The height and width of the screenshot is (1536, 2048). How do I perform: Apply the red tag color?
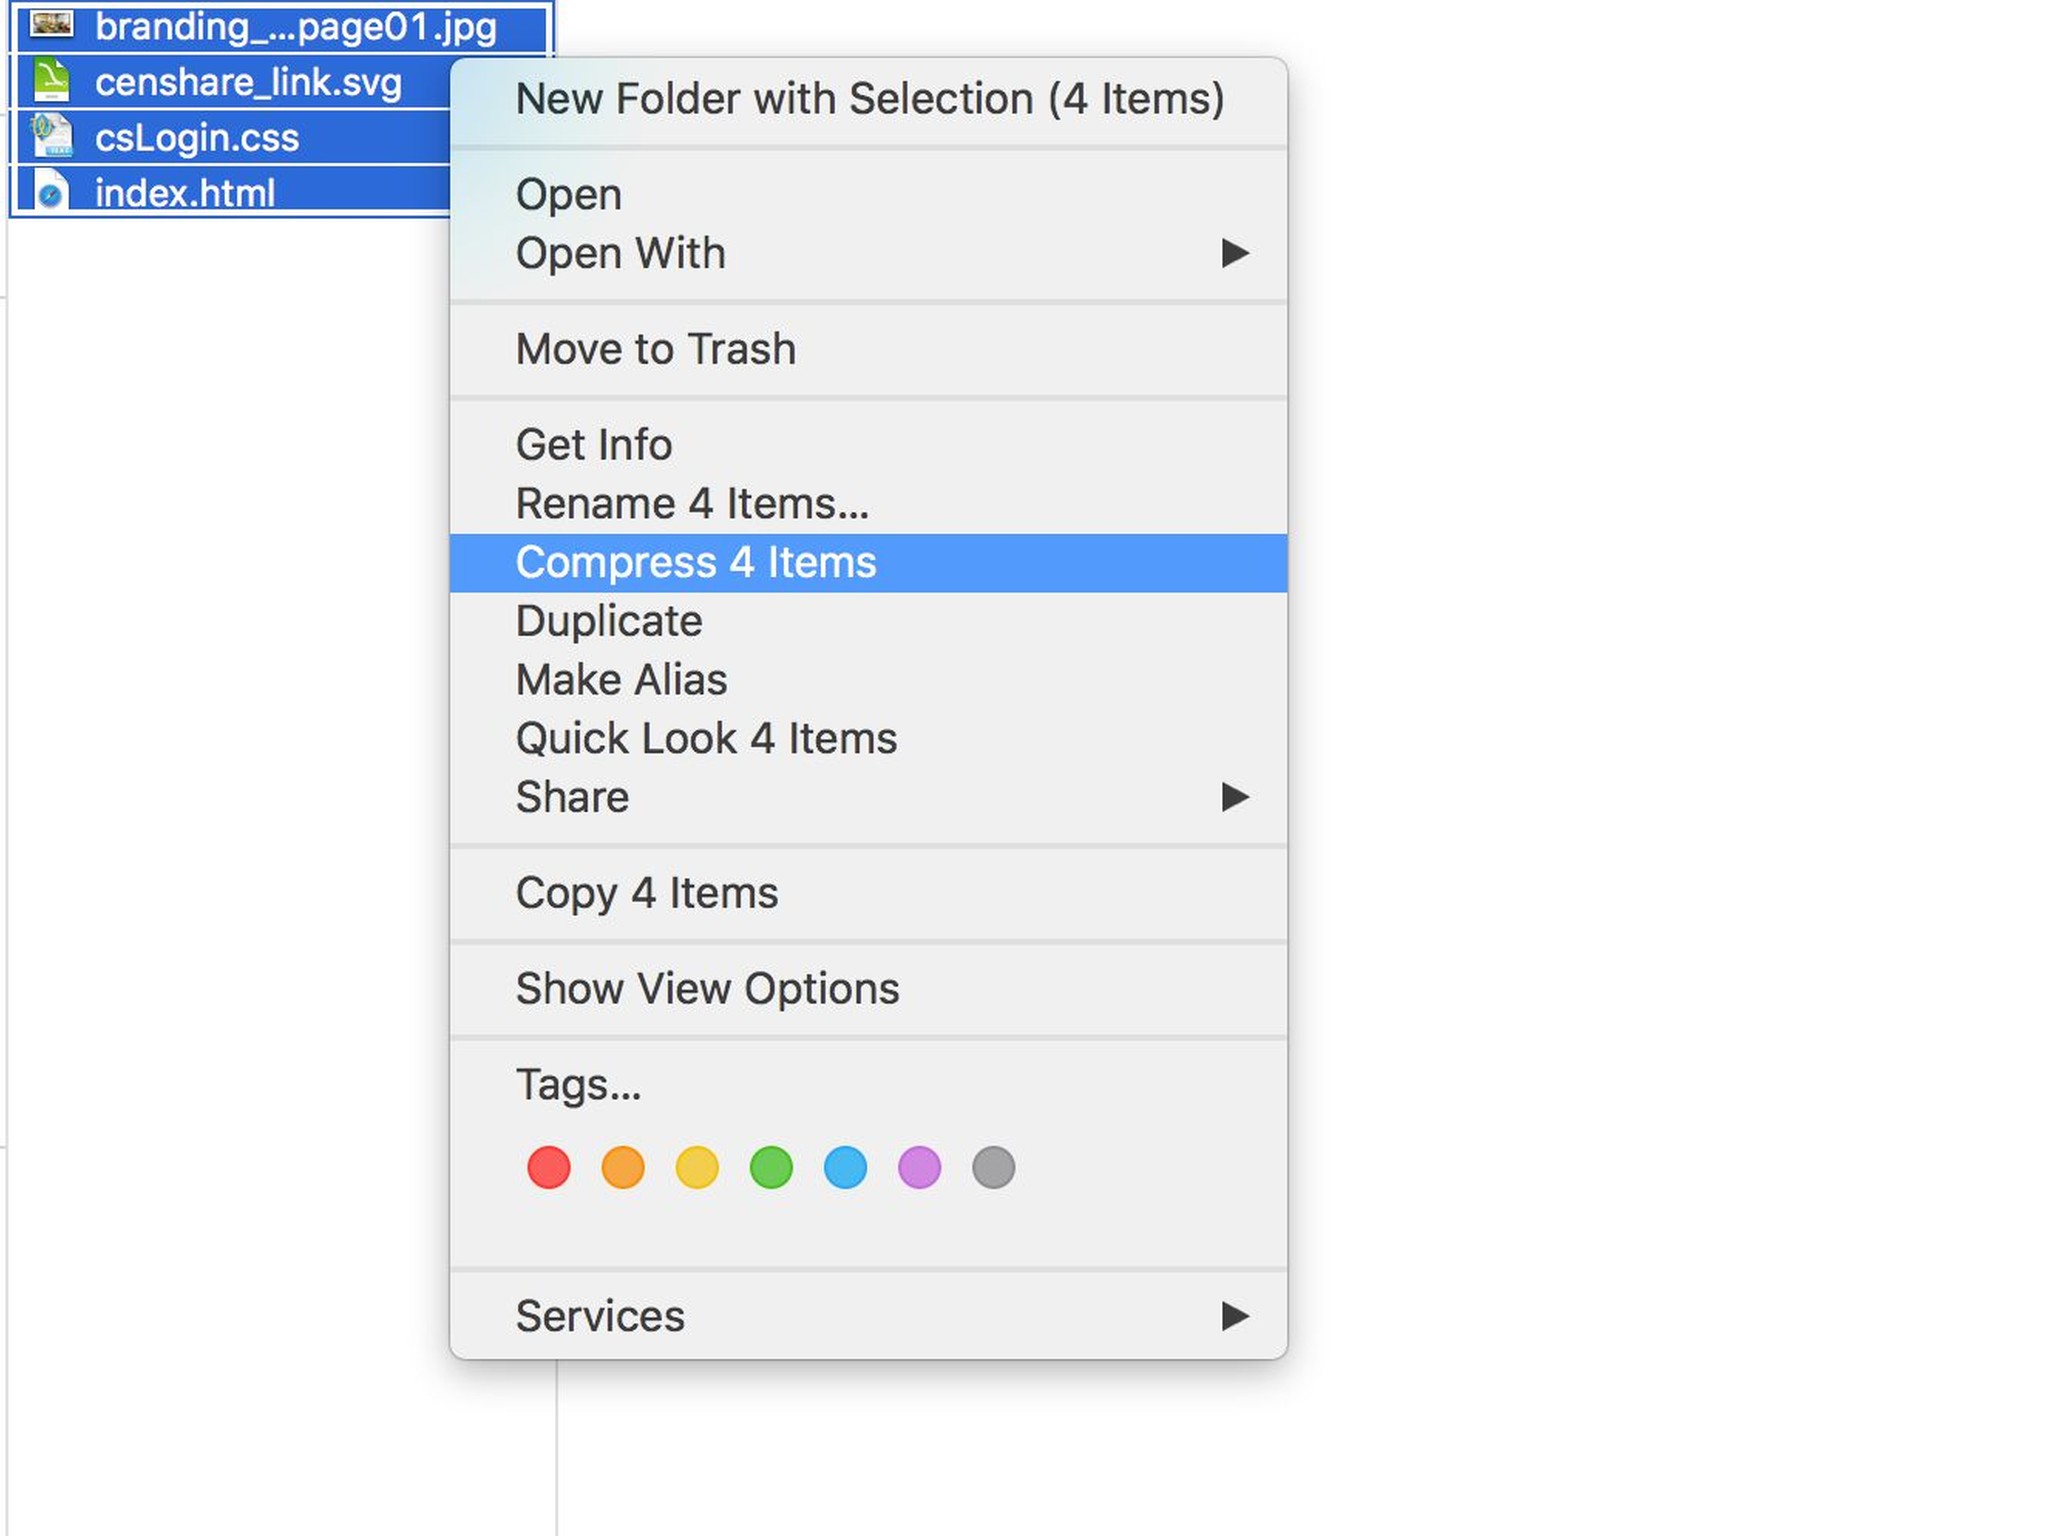click(548, 1167)
